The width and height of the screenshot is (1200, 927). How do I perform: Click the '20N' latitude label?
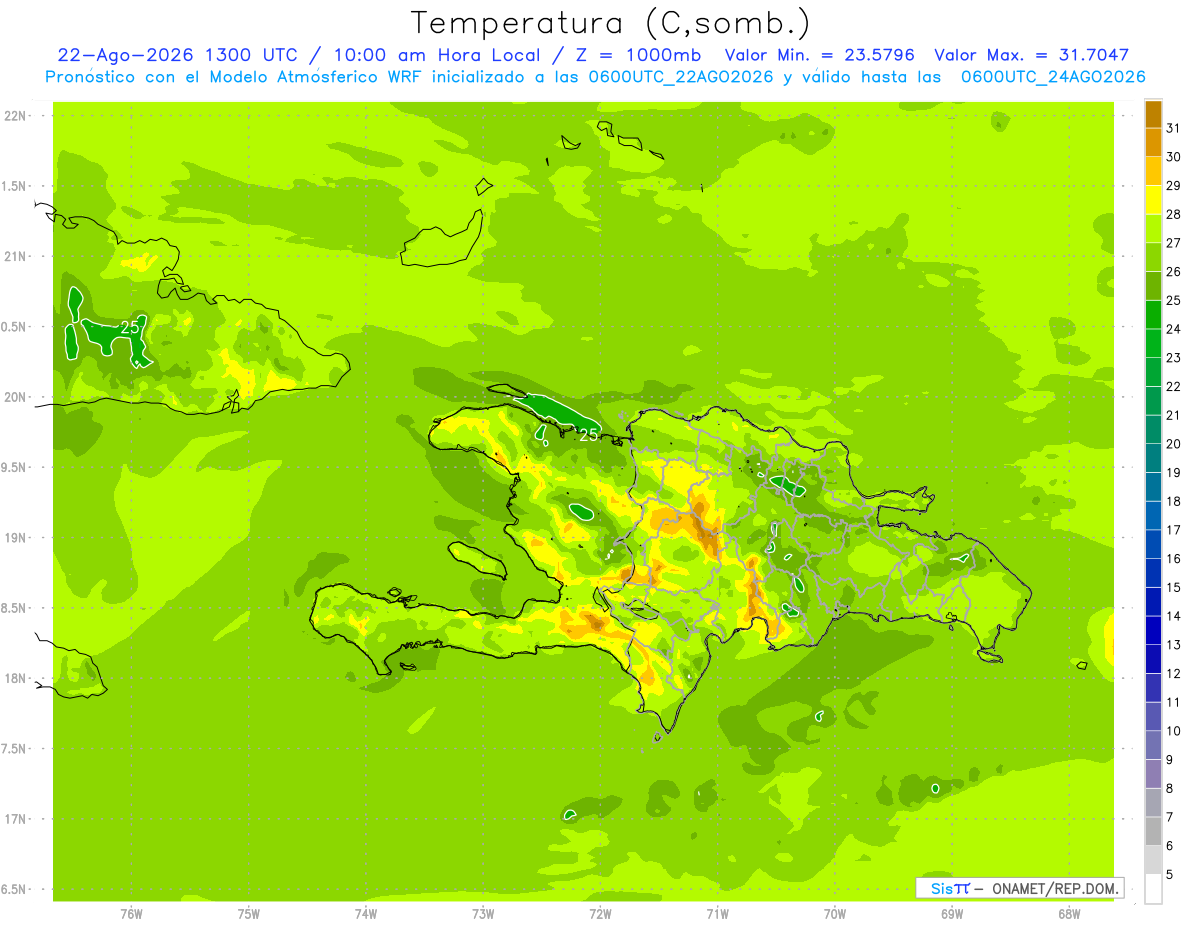[14, 397]
